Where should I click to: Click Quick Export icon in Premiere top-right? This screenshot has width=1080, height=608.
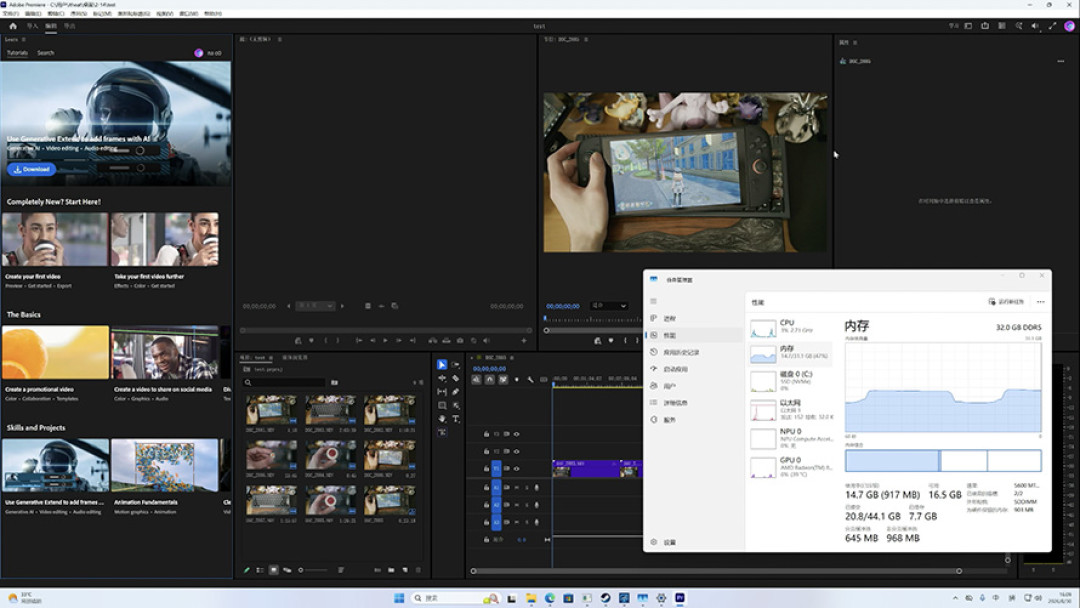pos(985,25)
